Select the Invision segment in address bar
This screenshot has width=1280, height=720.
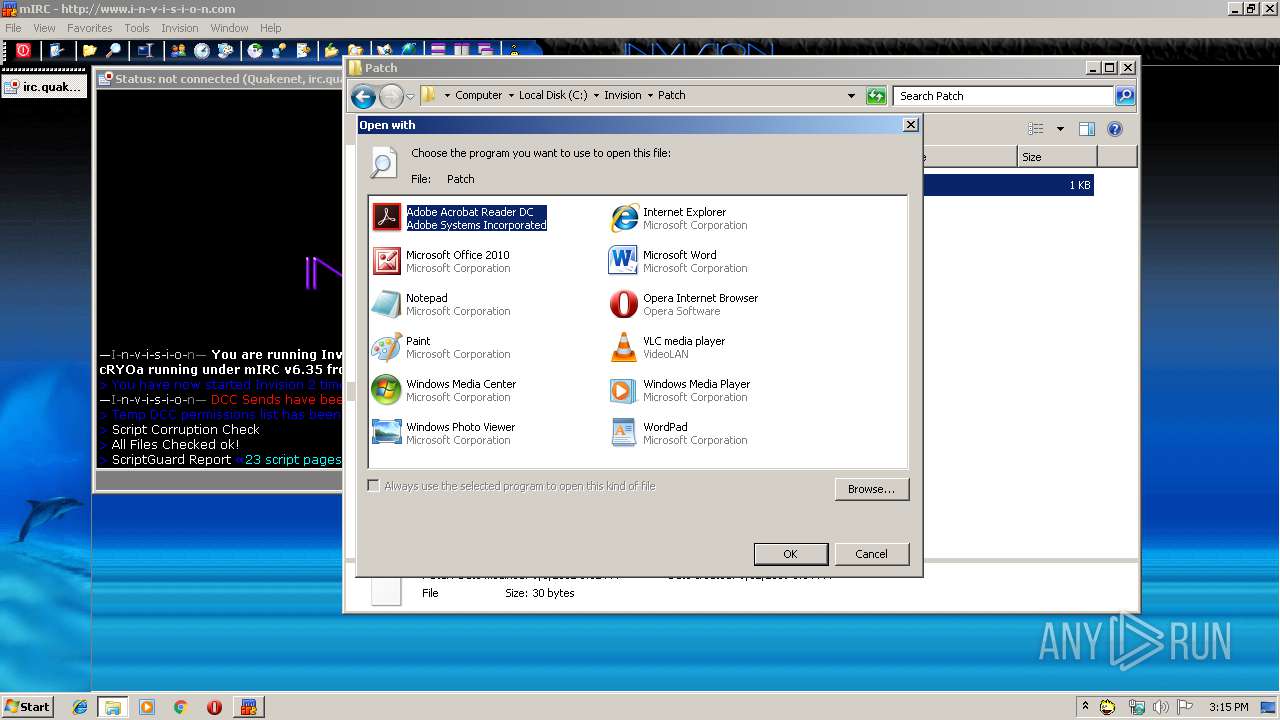(x=622, y=96)
